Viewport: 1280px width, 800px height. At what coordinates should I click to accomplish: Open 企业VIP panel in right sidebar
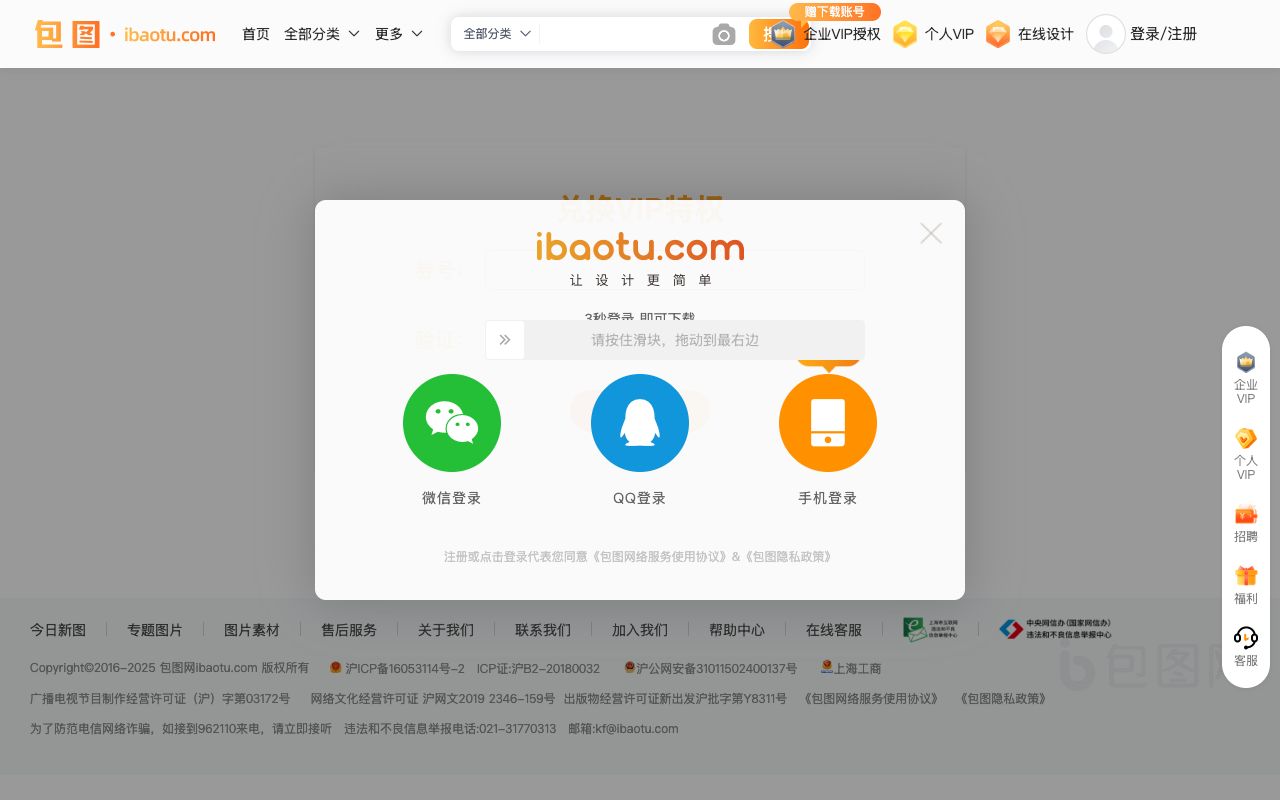(1246, 378)
